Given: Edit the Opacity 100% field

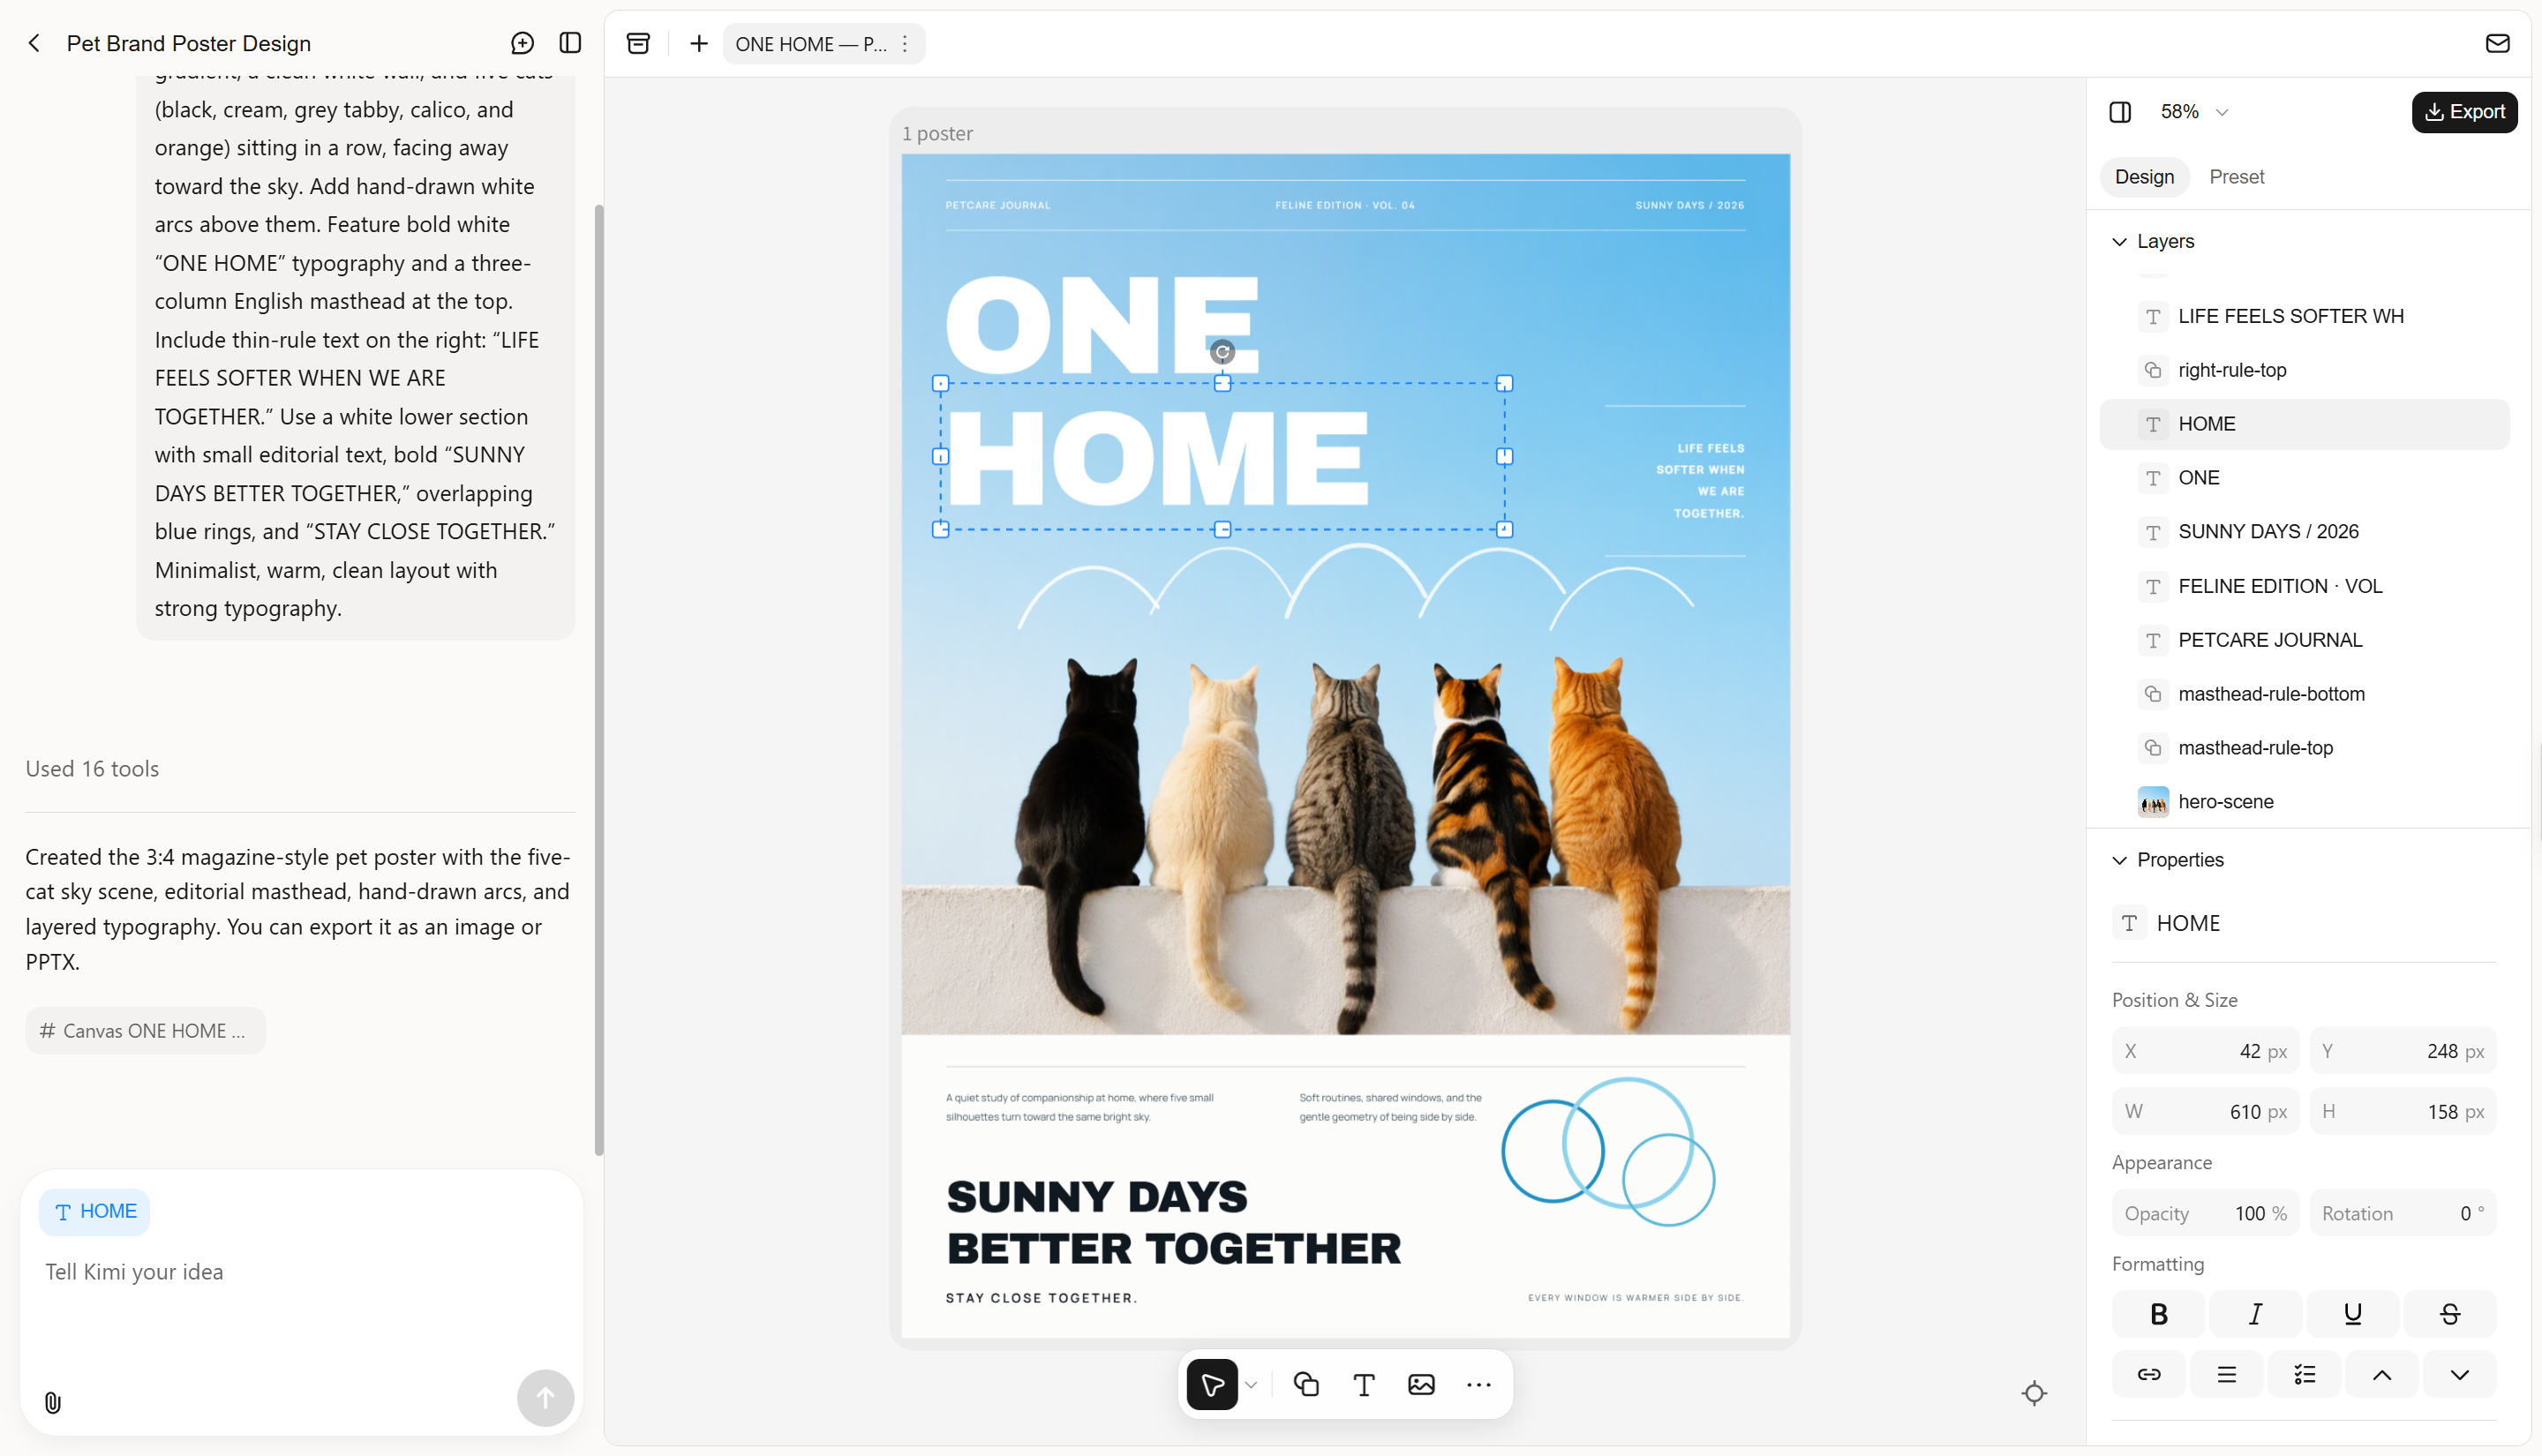Looking at the screenshot, I should pyautogui.click(x=2205, y=1213).
